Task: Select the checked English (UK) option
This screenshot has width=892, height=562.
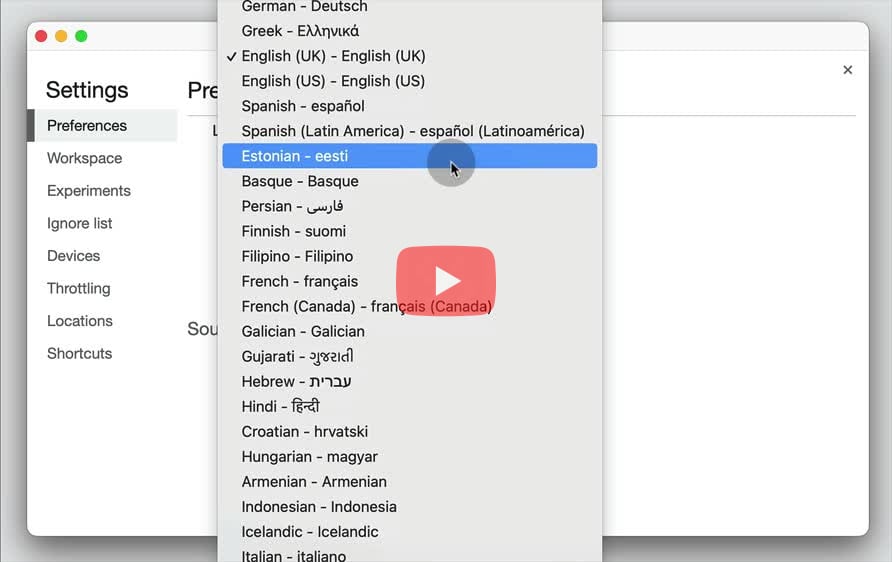Action: tap(410, 56)
